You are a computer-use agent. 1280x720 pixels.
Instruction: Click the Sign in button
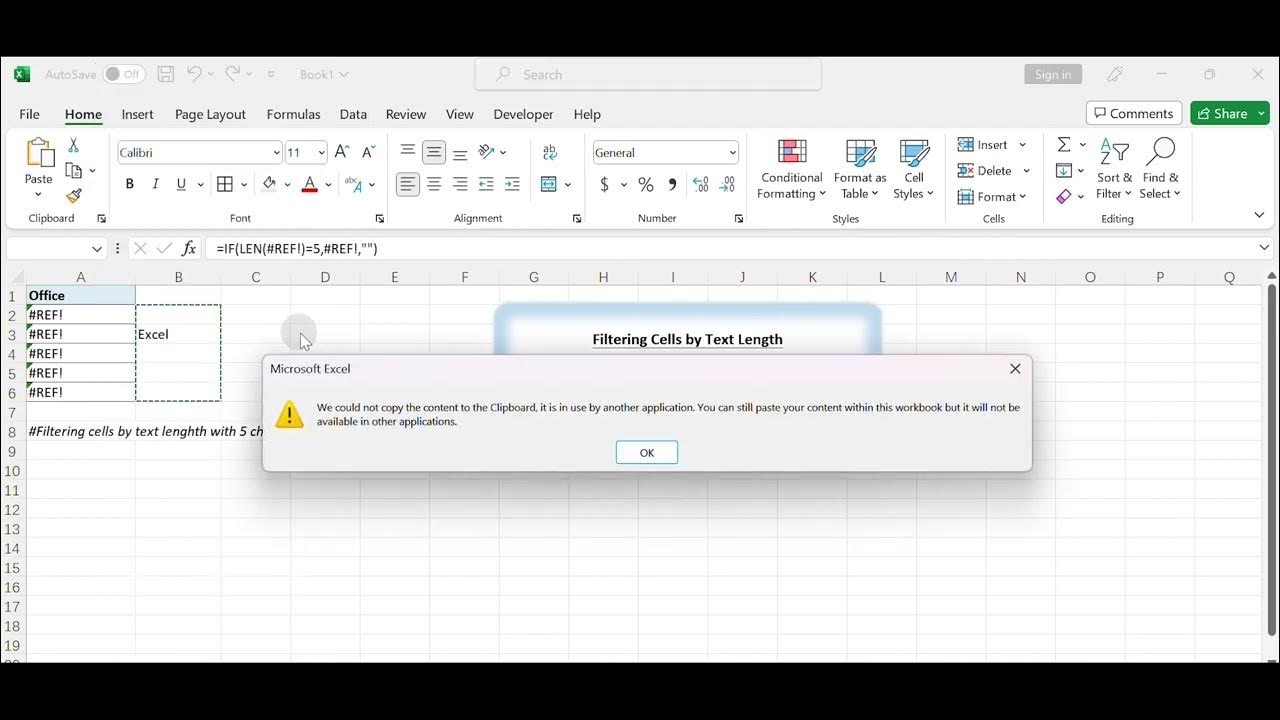click(x=1053, y=74)
